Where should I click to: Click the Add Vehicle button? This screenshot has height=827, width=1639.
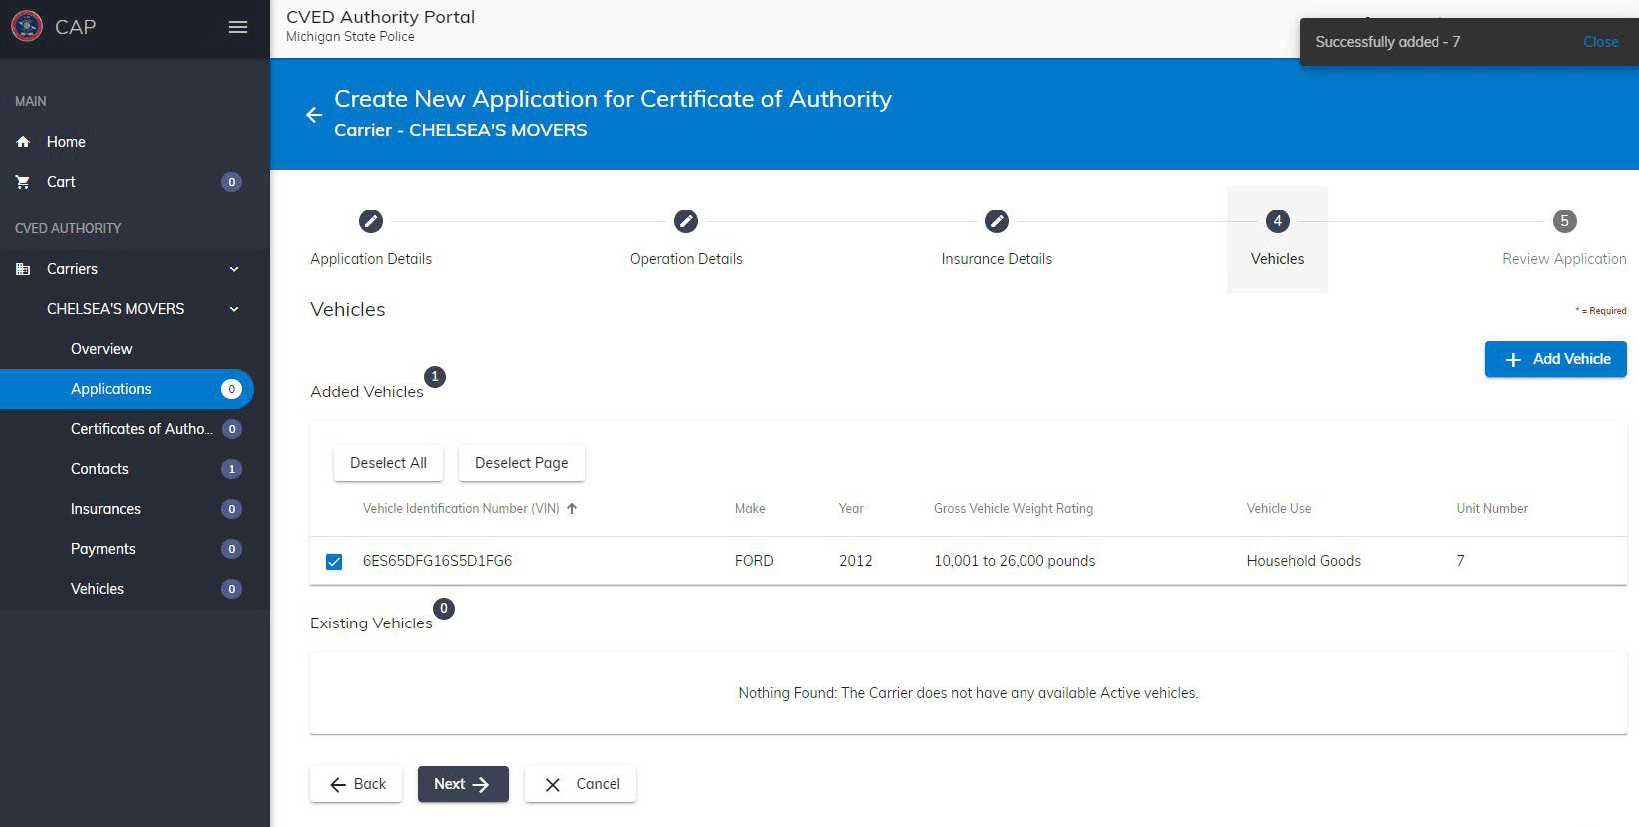(x=1555, y=359)
